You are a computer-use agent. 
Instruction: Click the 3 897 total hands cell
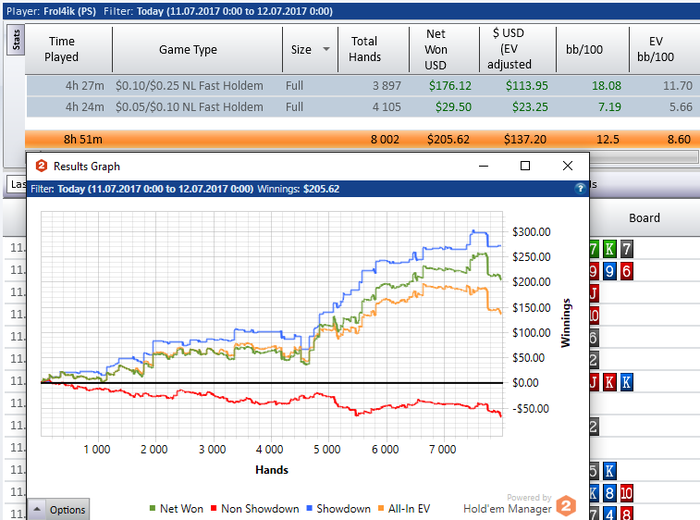387,86
